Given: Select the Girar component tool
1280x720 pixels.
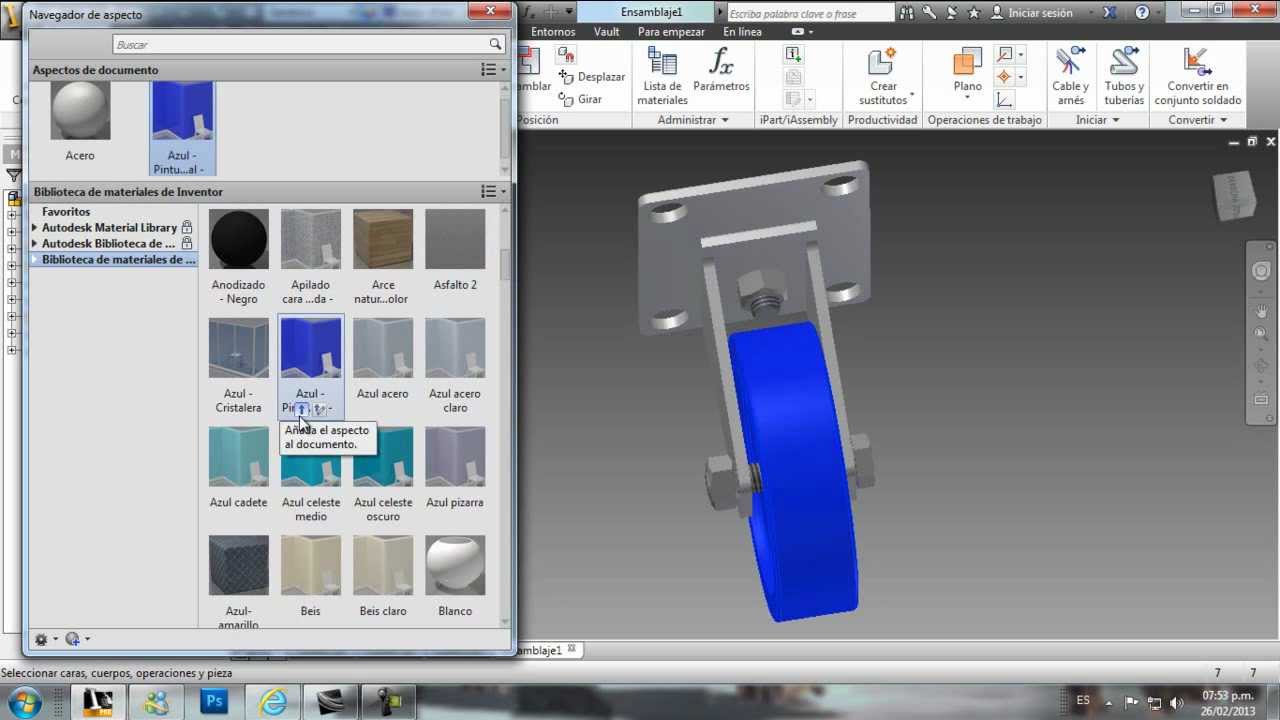Looking at the screenshot, I should (580, 99).
